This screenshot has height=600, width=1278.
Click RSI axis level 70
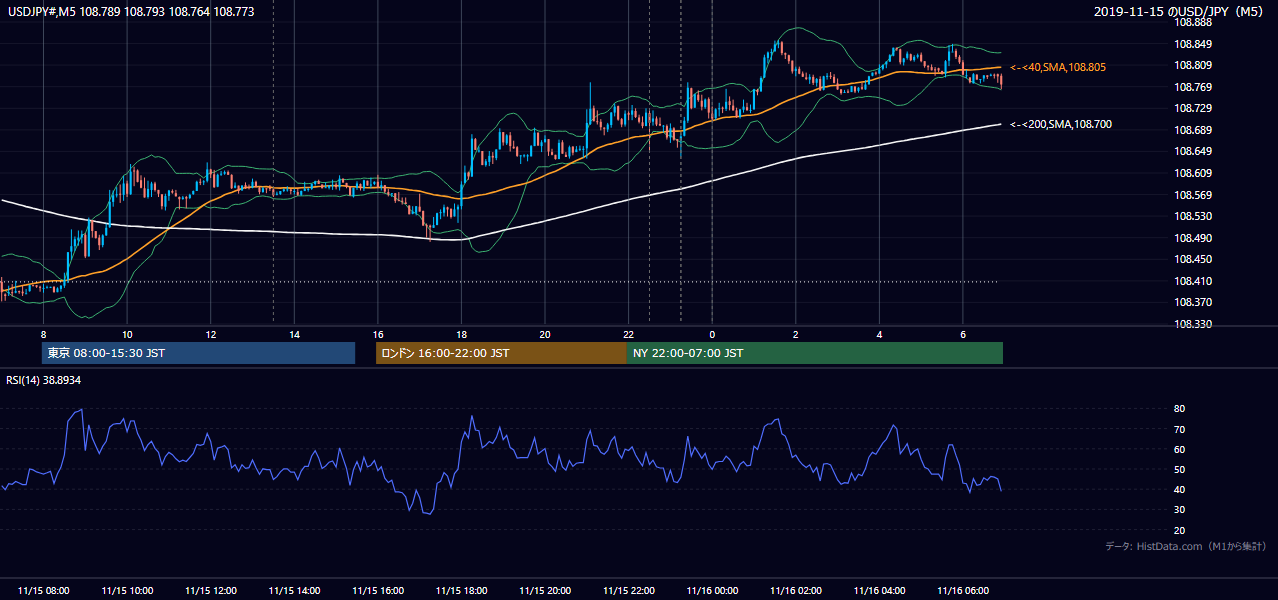click(x=1180, y=429)
